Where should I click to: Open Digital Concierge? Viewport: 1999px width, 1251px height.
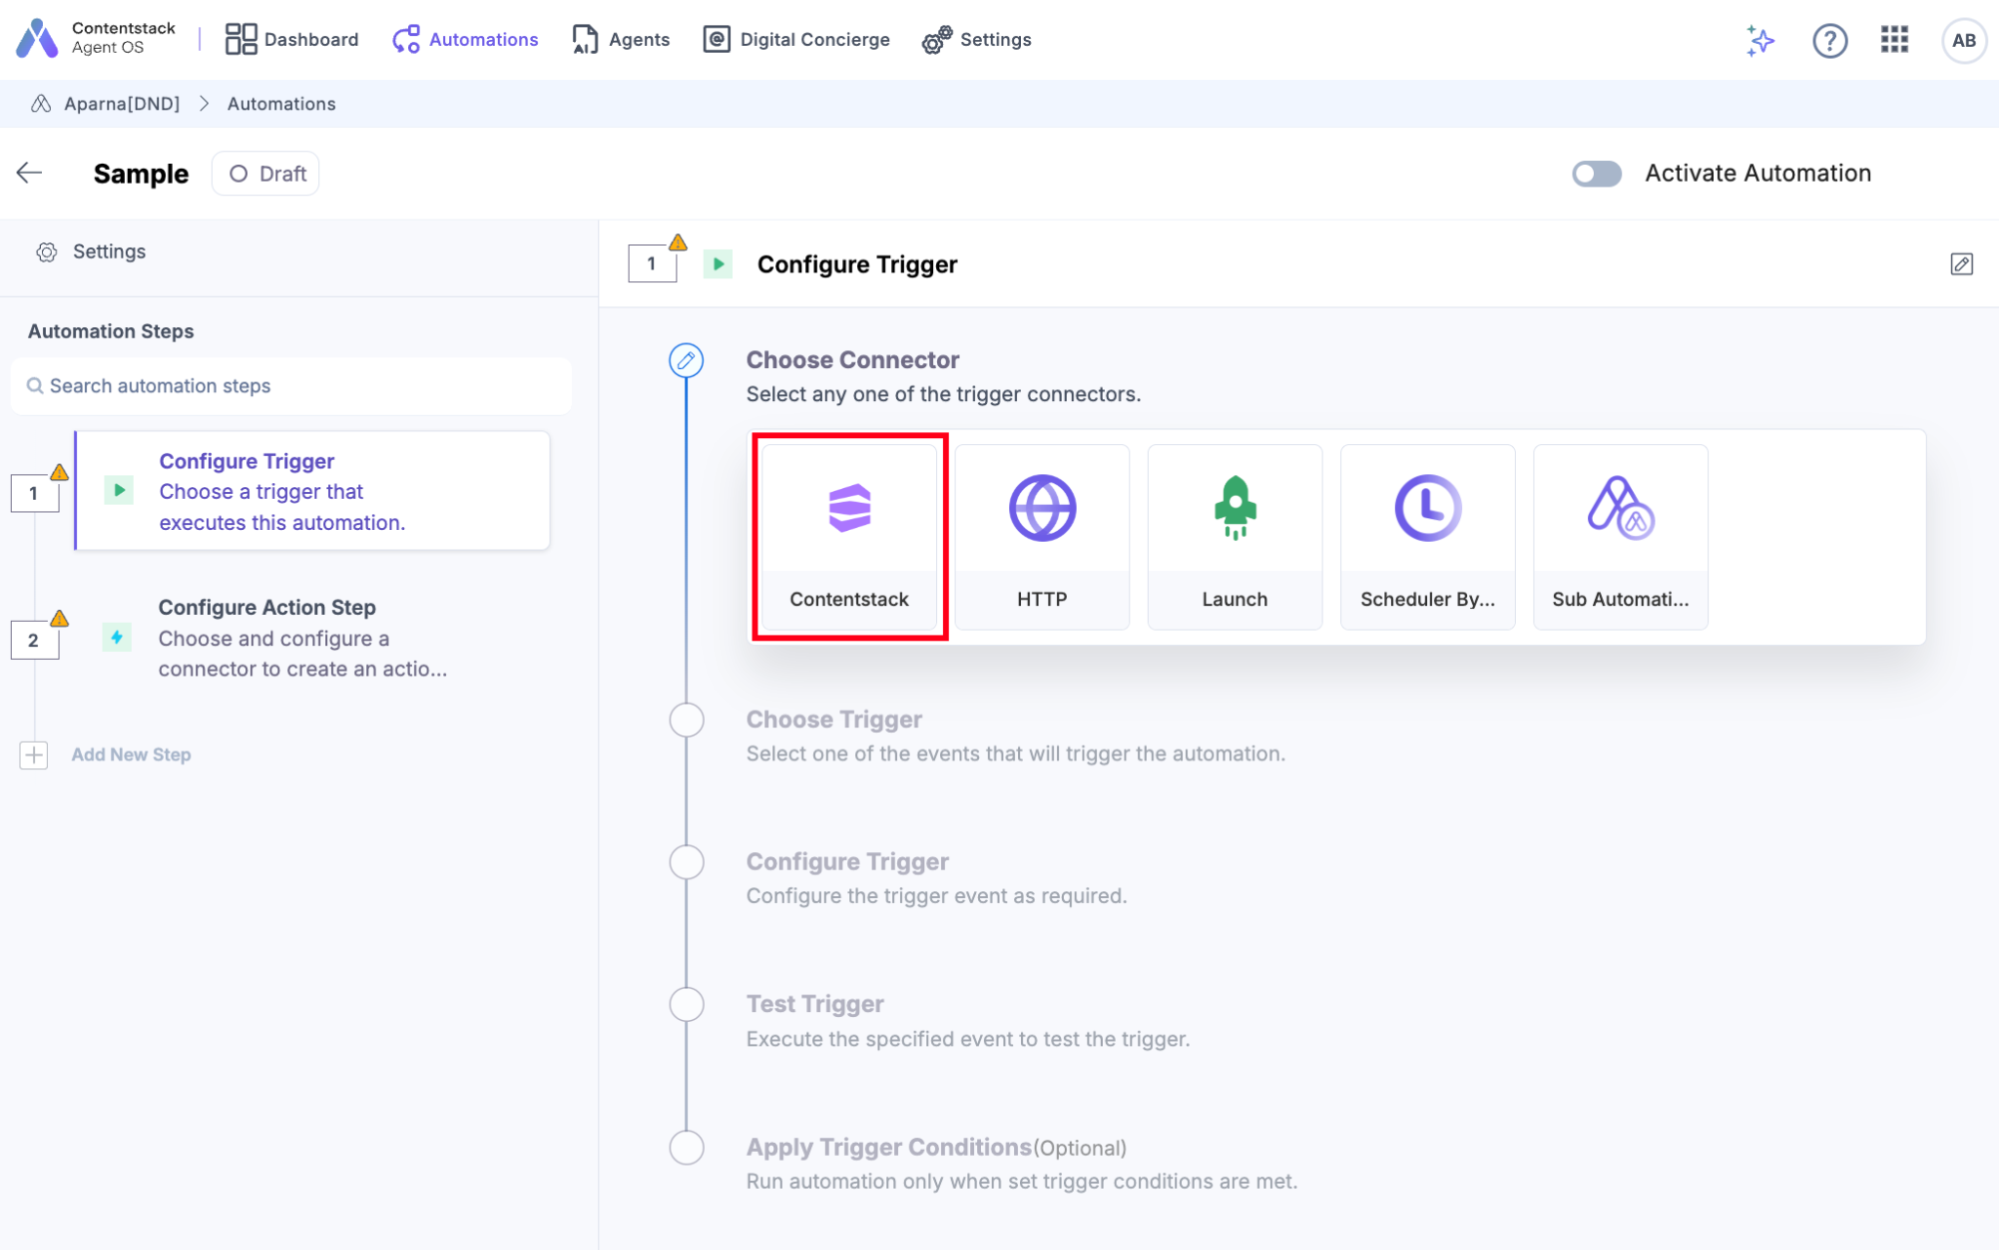coord(796,39)
